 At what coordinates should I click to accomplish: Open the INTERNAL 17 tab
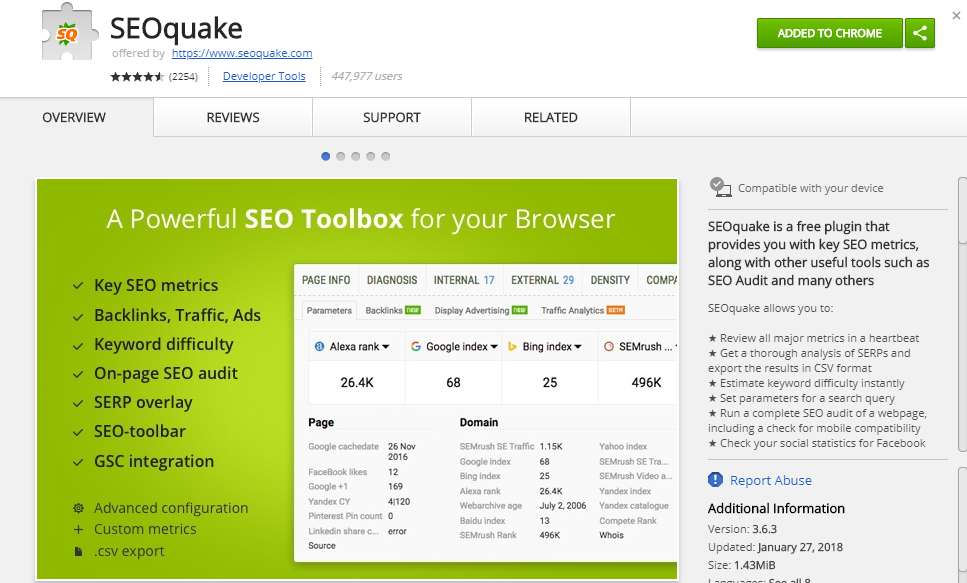point(464,280)
